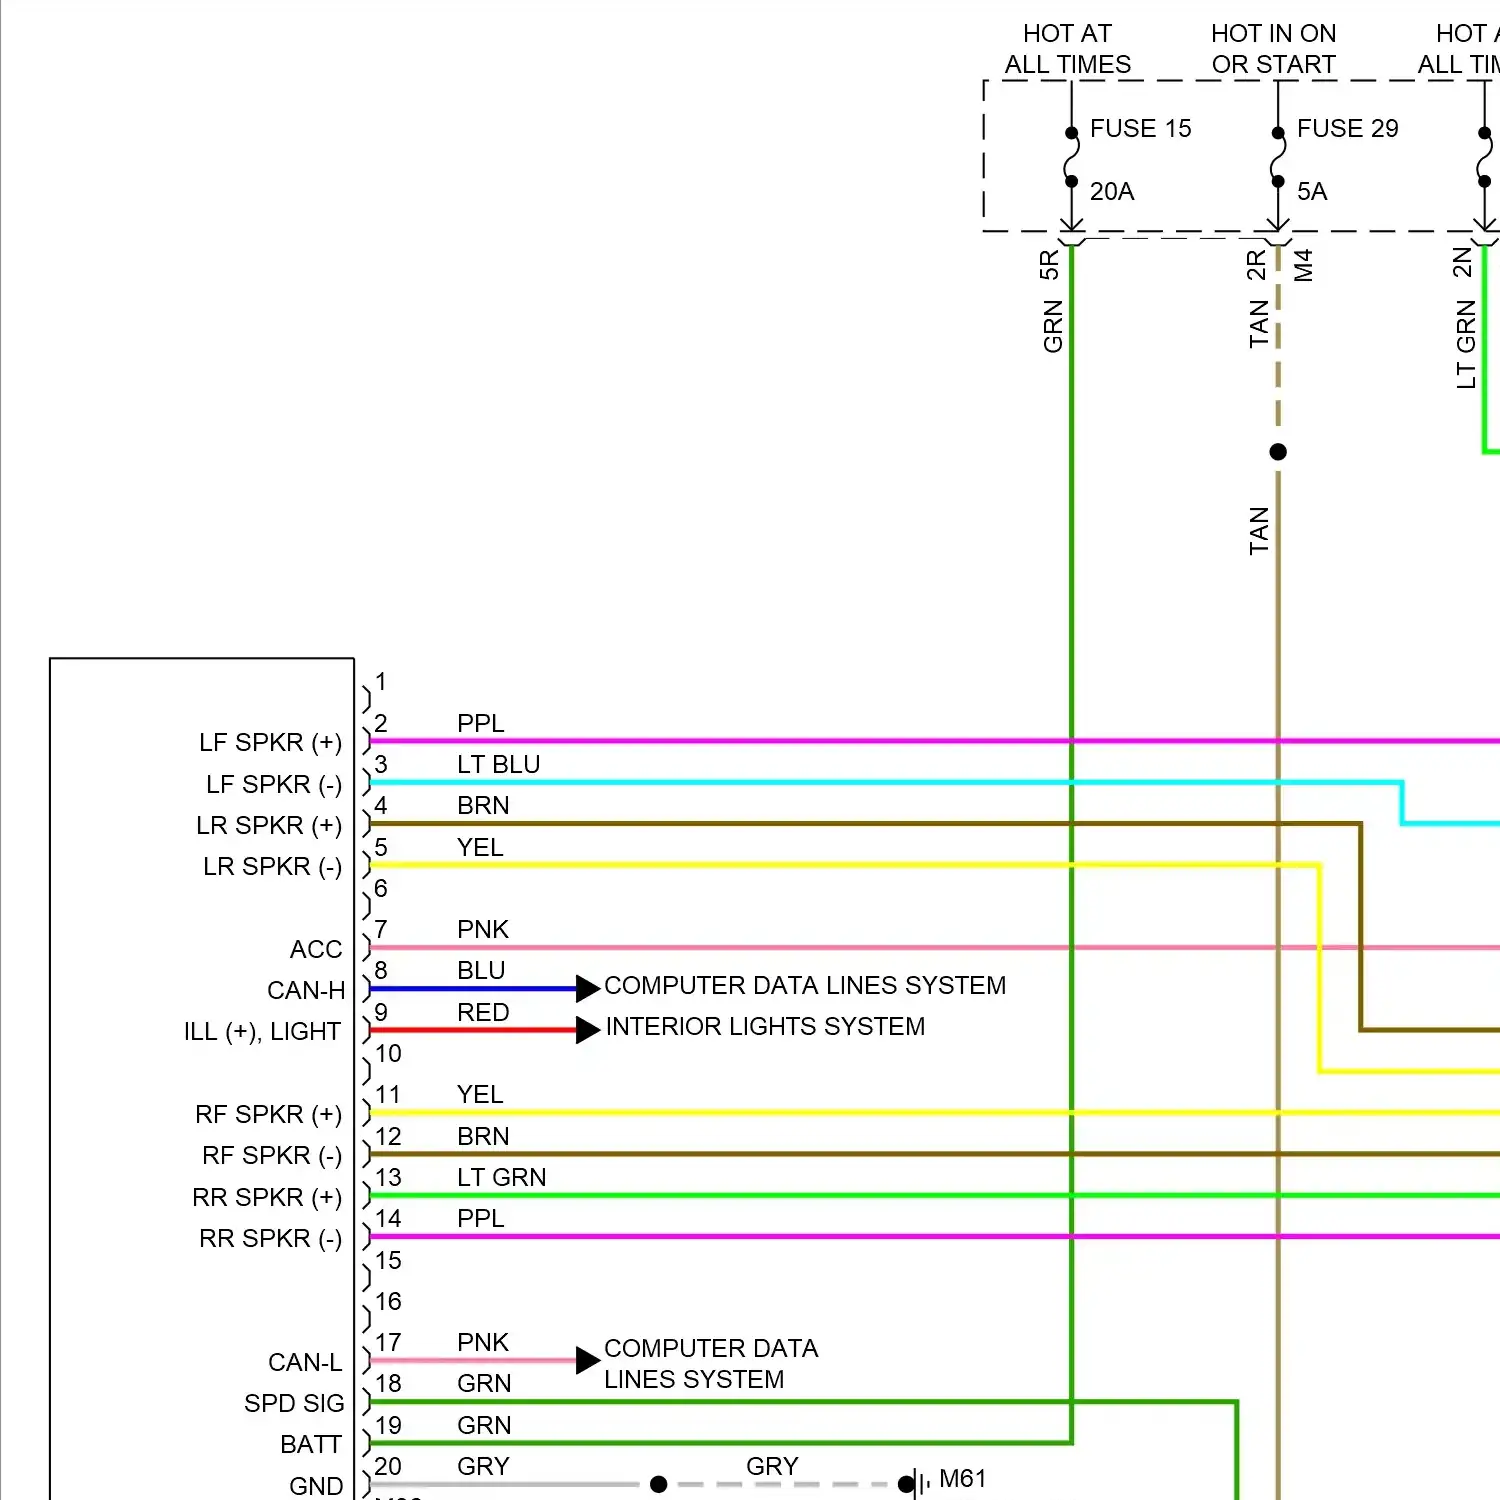This screenshot has height=1500, width=1500.
Task: Toggle the connector pin 8 CAN-H terminal
Action: [365, 987]
